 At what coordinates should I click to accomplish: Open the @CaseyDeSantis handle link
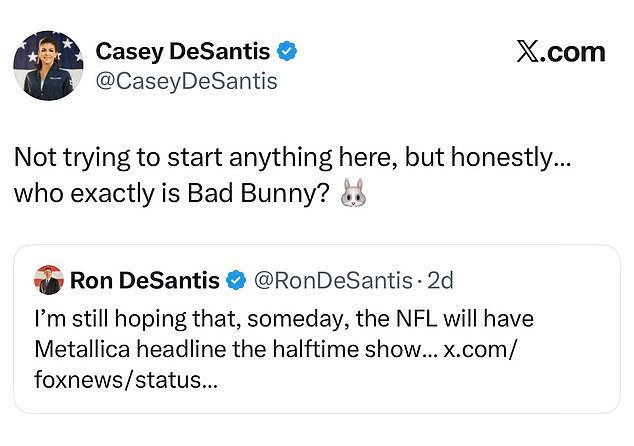pos(185,81)
